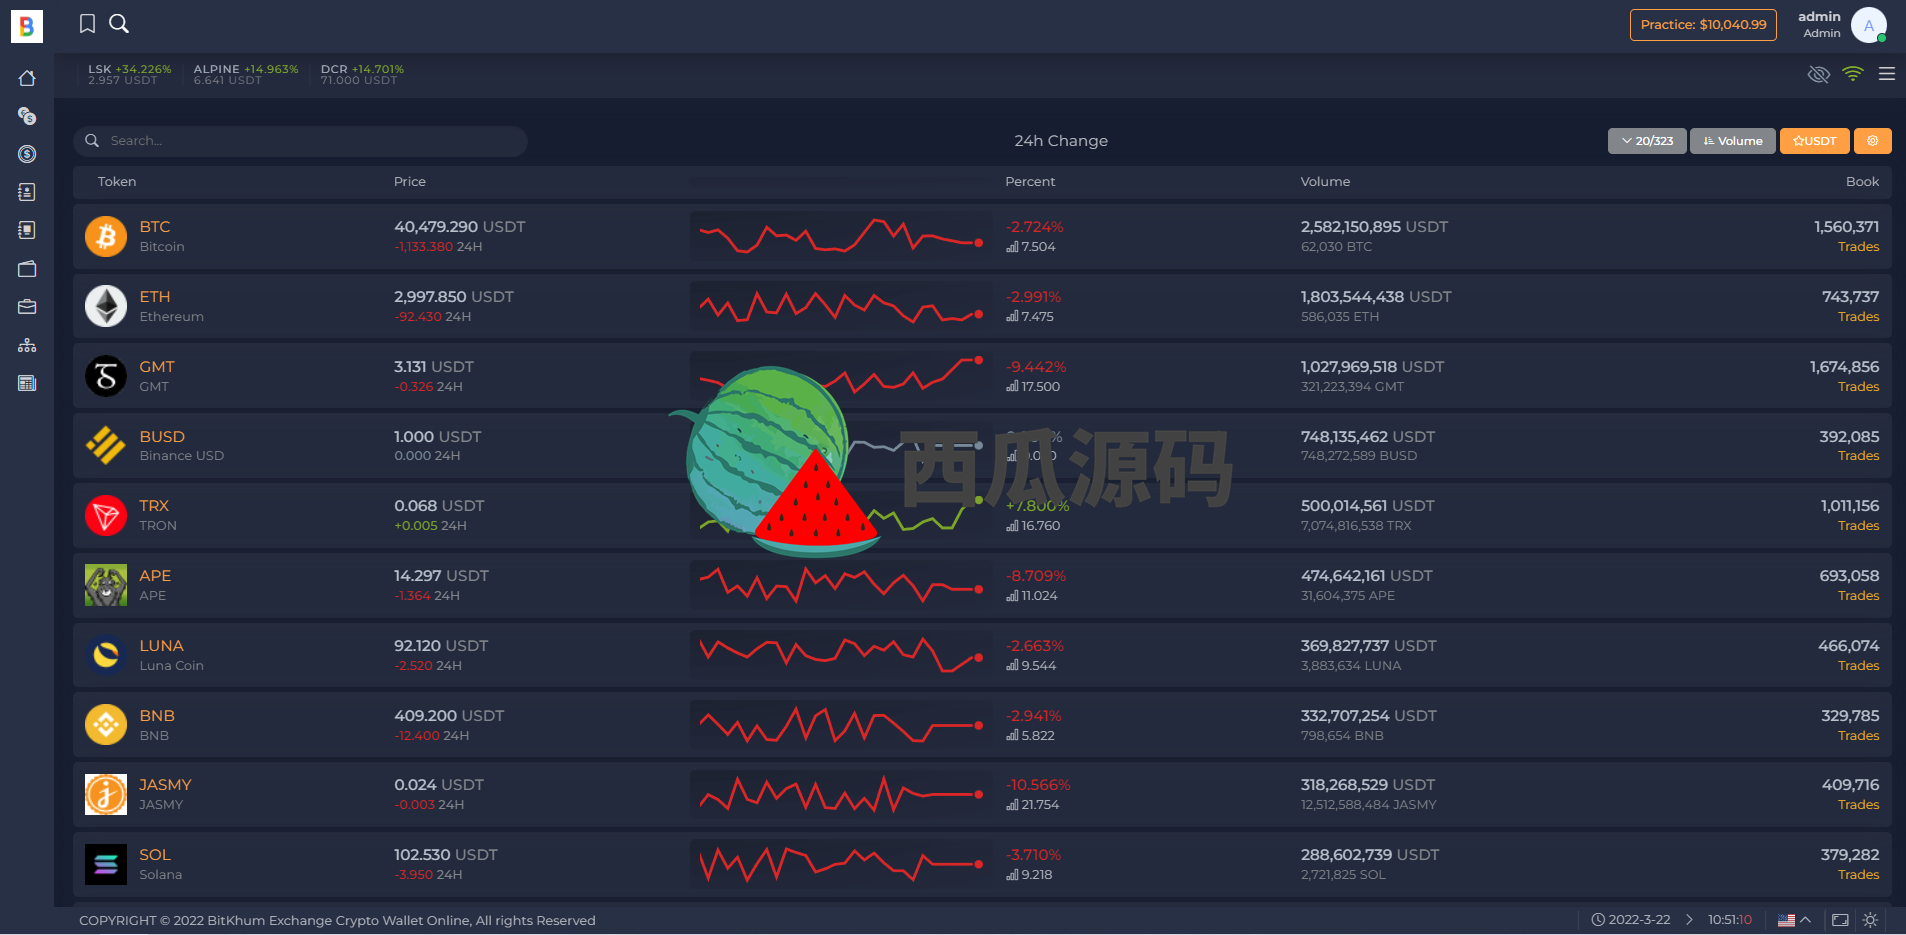Select the ALPINE ticker item
Image resolution: width=1906 pixels, height=935 pixels.
pyautogui.click(x=246, y=75)
